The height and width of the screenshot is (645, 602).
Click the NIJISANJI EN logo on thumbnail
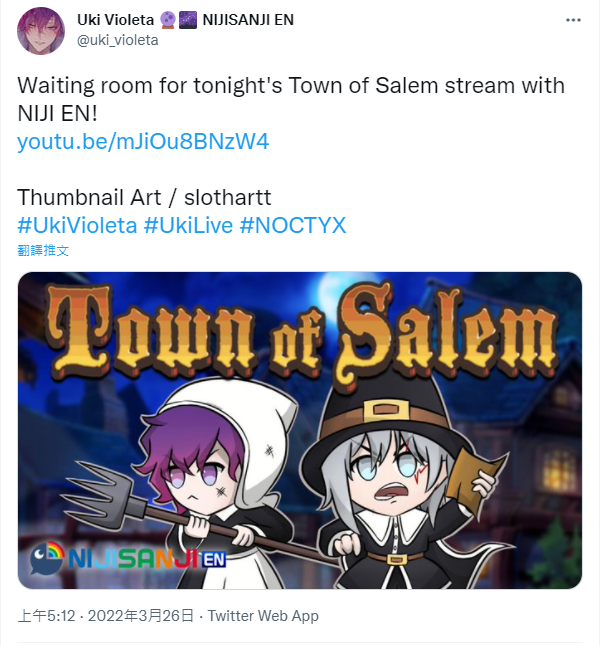coord(128,558)
